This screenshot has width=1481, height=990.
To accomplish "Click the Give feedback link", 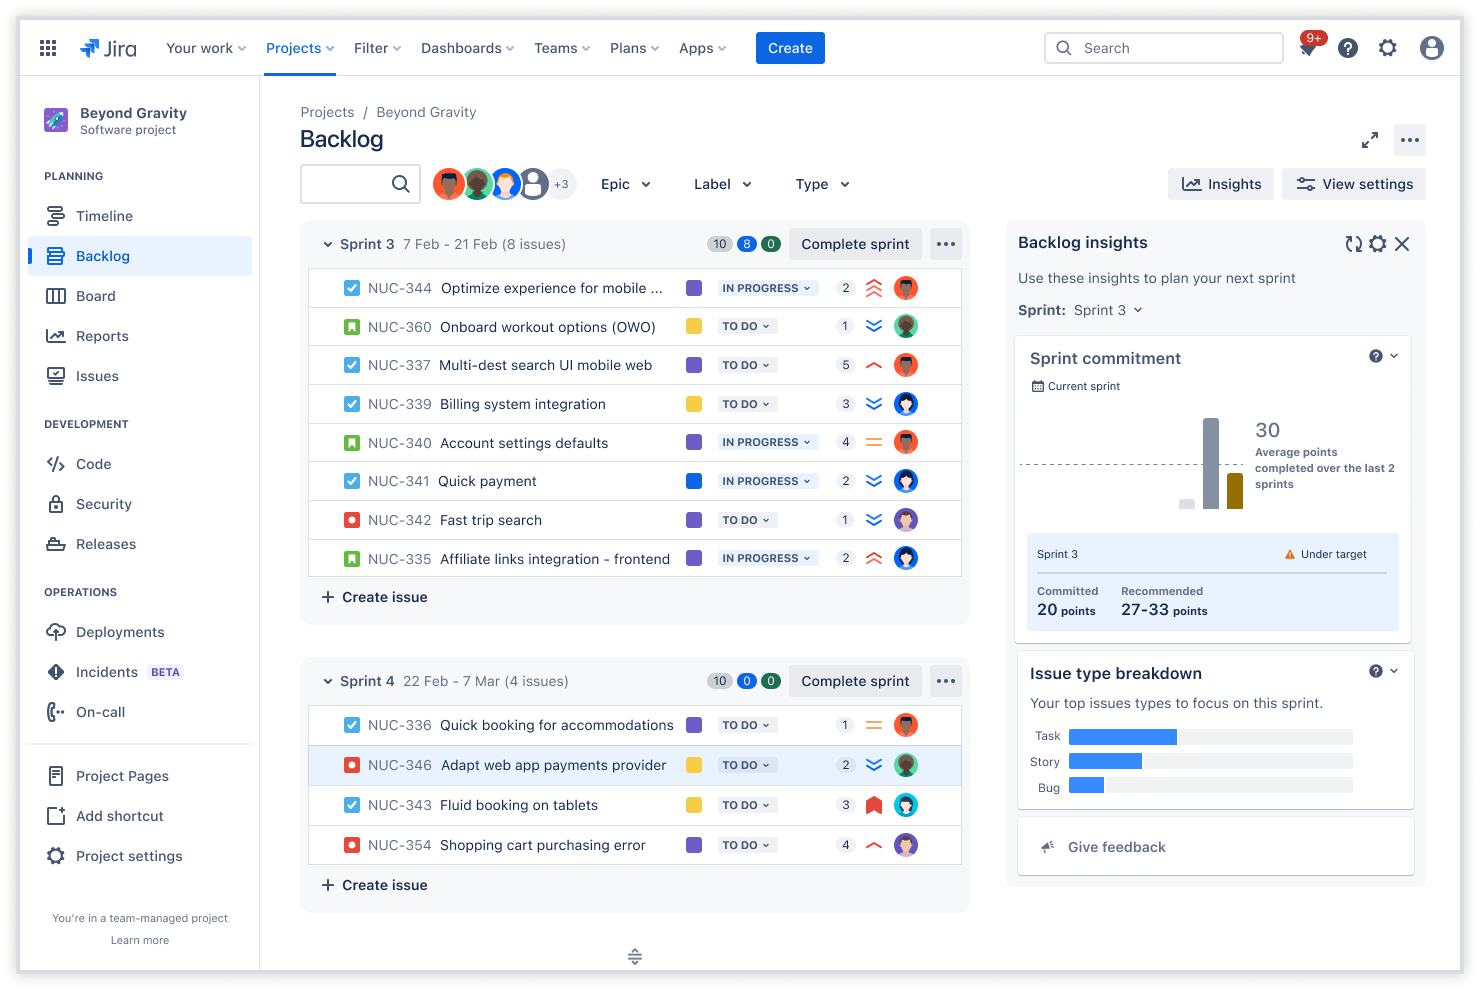I will [x=1116, y=847].
